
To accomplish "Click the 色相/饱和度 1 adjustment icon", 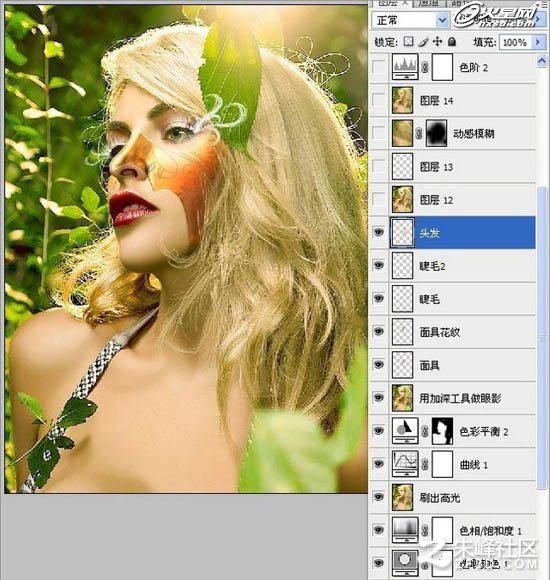I will coord(405,530).
